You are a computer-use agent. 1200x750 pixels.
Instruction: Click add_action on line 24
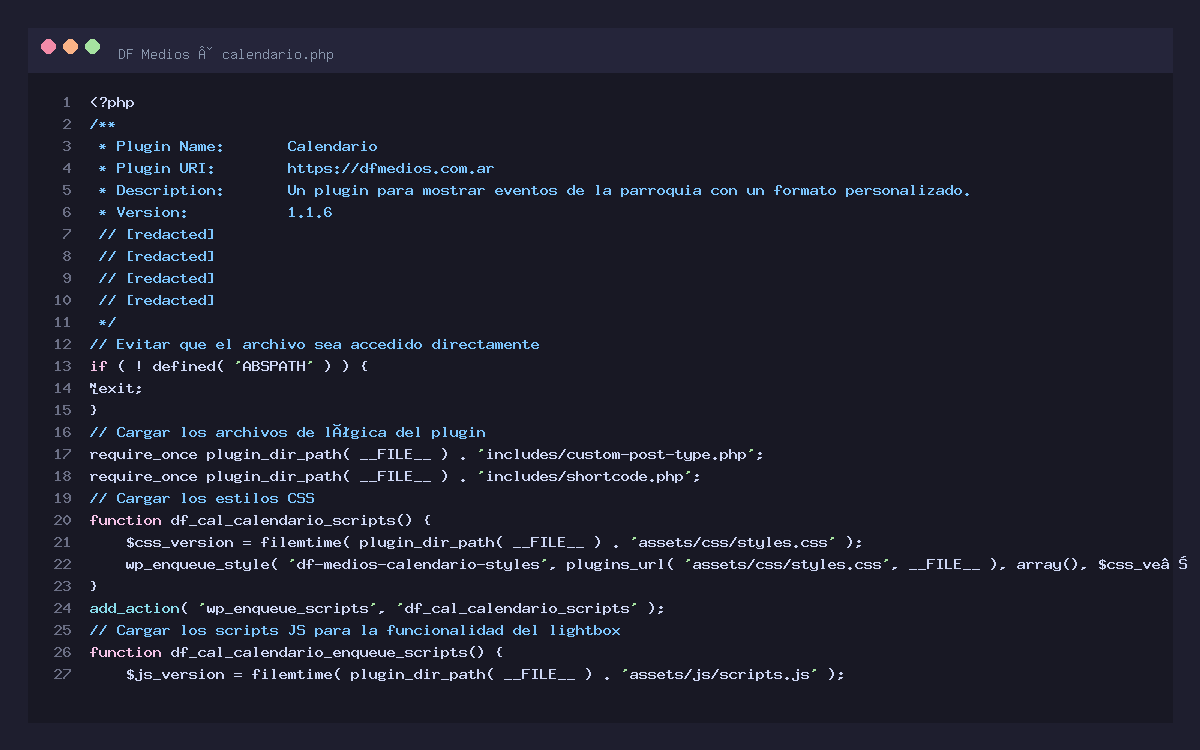(134, 608)
